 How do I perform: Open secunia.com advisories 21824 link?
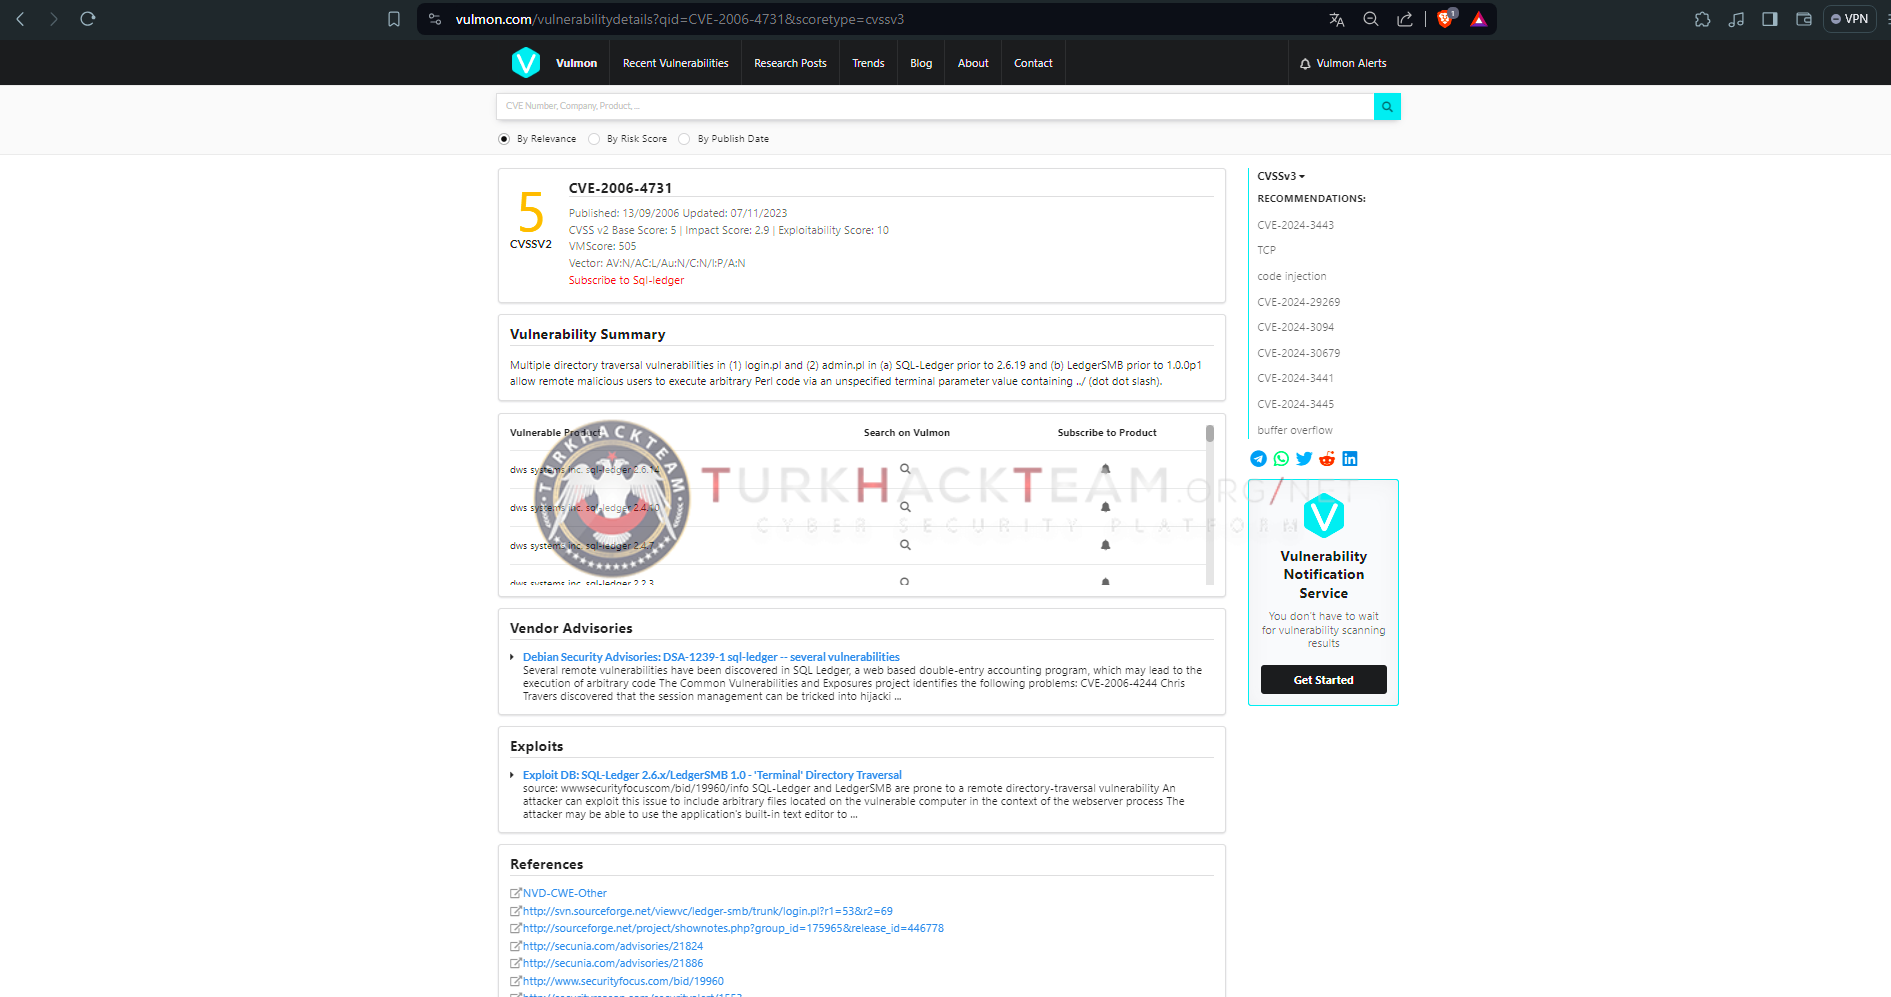pyautogui.click(x=612, y=946)
